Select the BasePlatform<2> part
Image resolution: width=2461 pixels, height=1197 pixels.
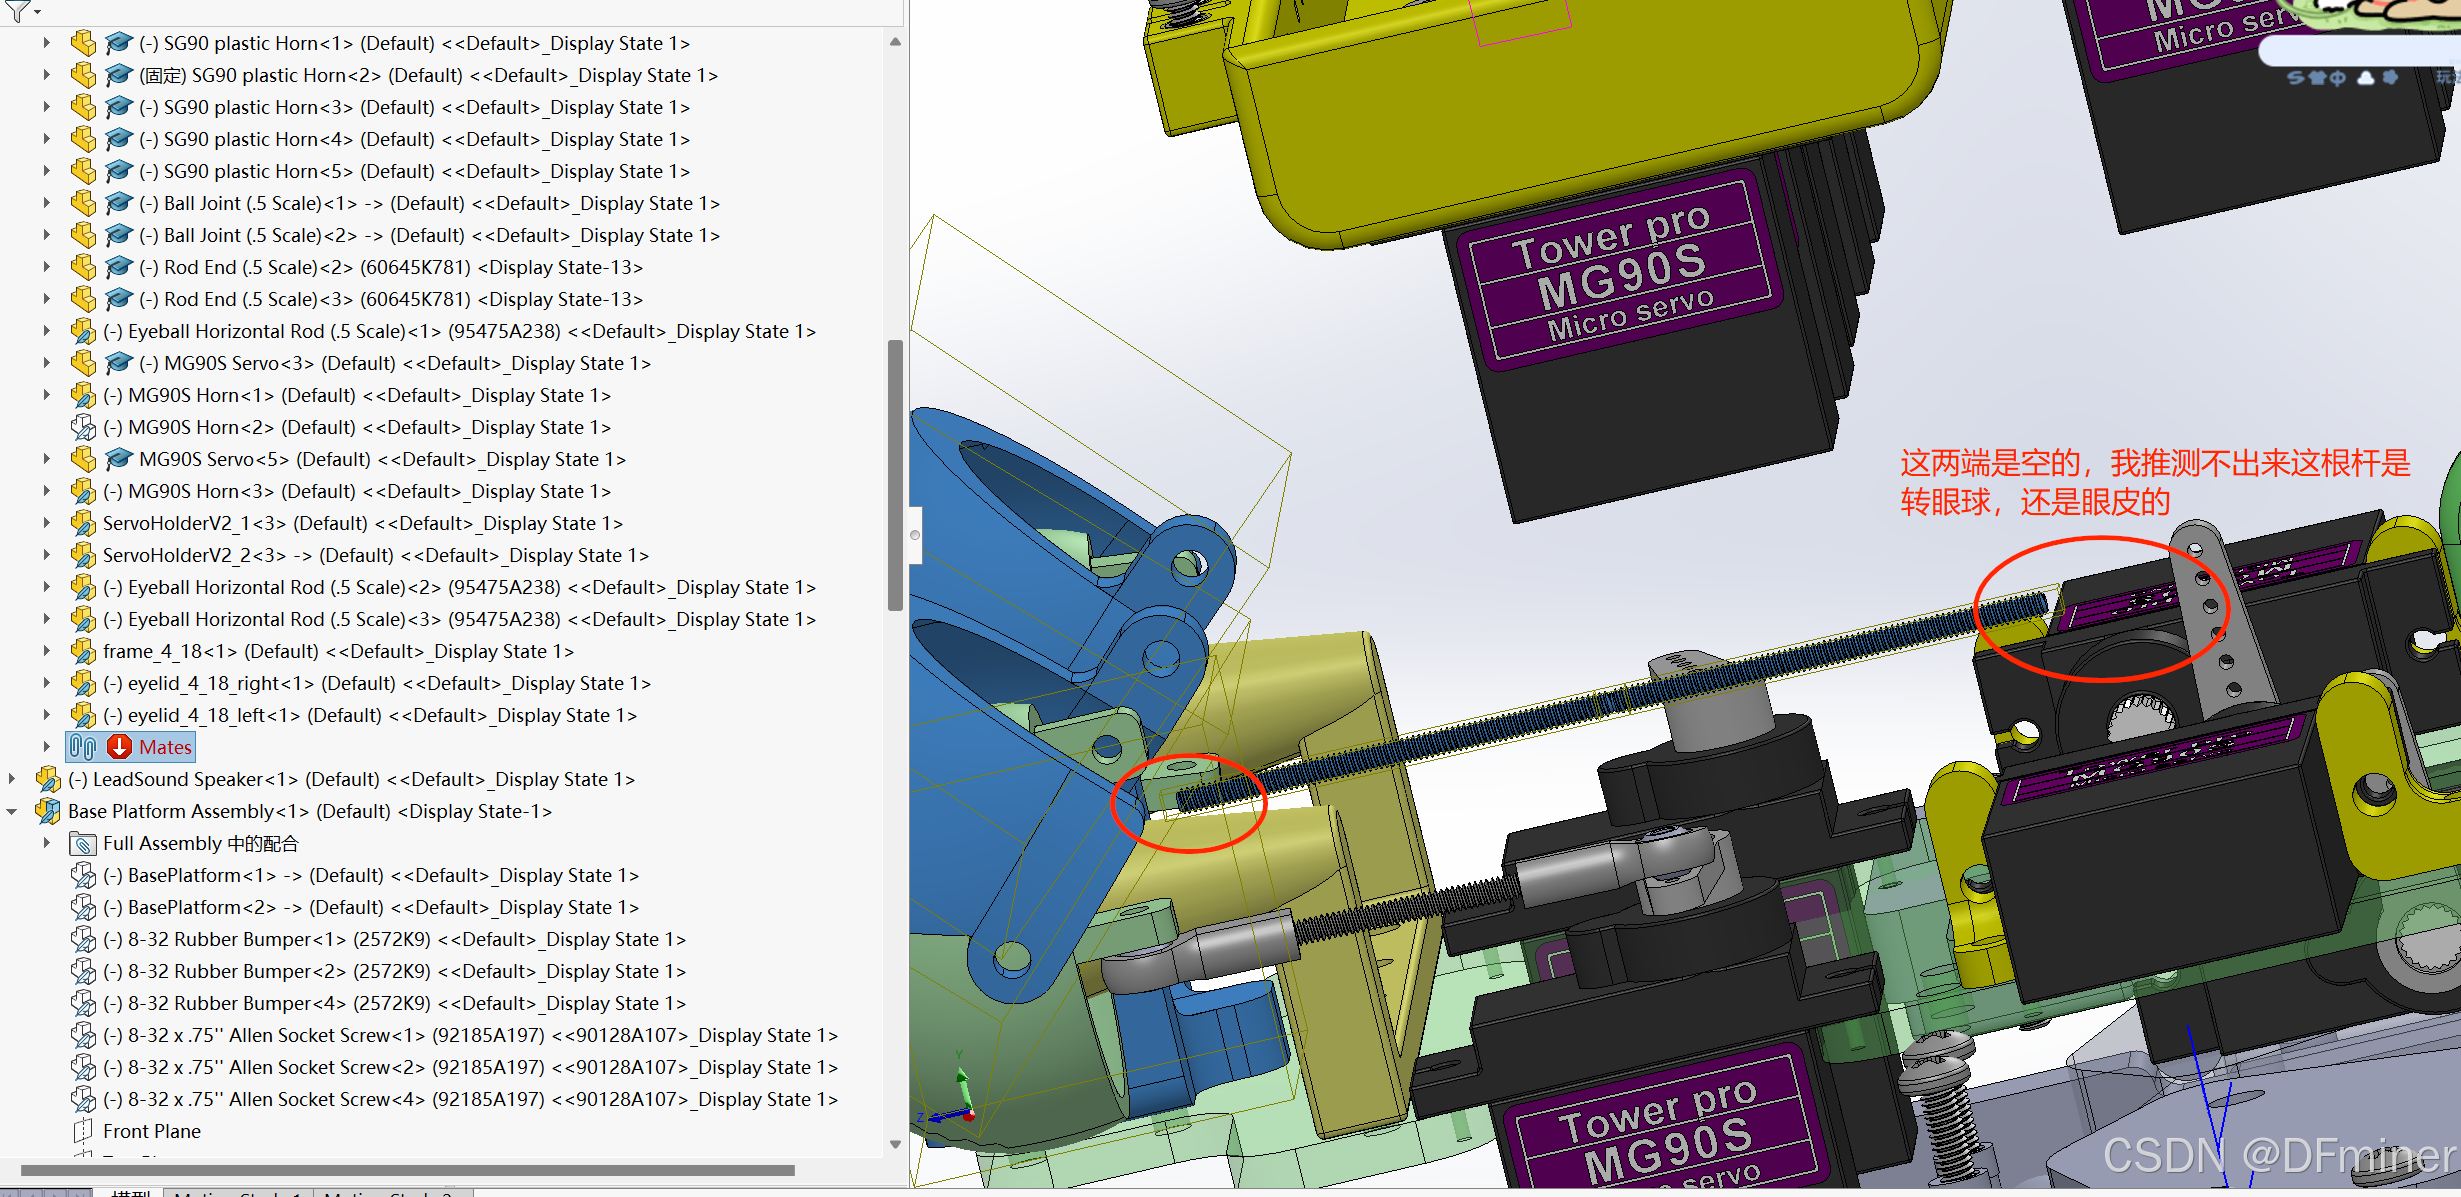click(x=370, y=907)
